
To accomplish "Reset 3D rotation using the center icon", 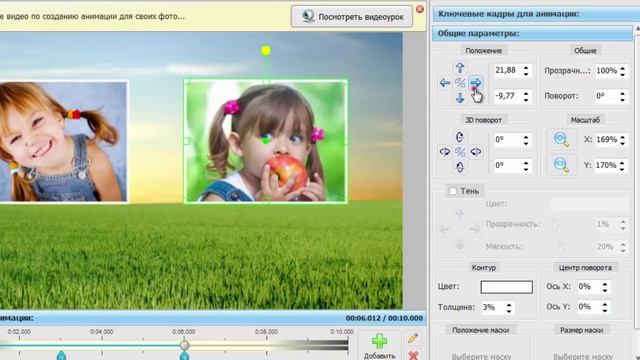I will click(x=460, y=152).
